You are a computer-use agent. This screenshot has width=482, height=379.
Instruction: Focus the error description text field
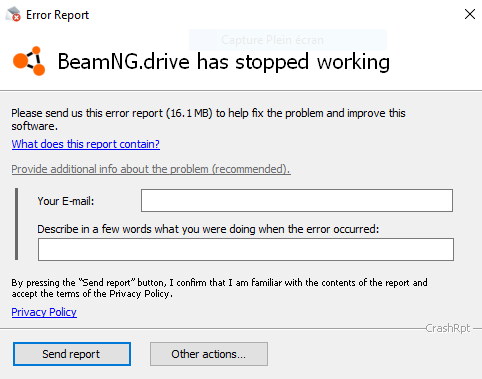pyautogui.click(x=246, y=249)
